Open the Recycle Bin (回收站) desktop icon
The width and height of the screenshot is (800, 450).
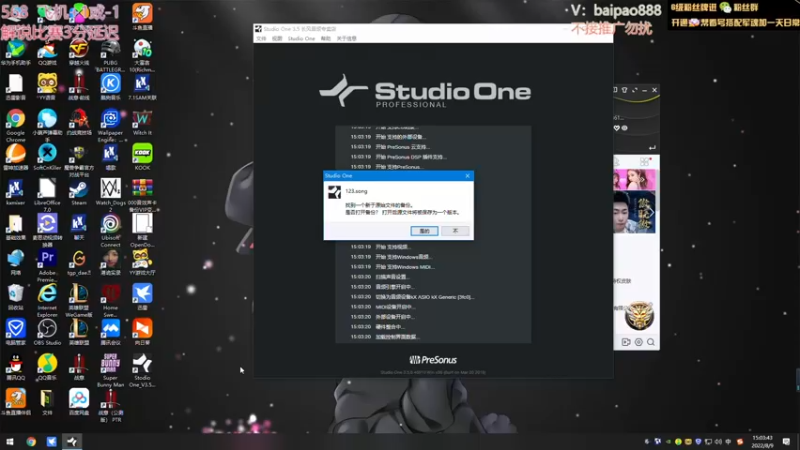15,297
